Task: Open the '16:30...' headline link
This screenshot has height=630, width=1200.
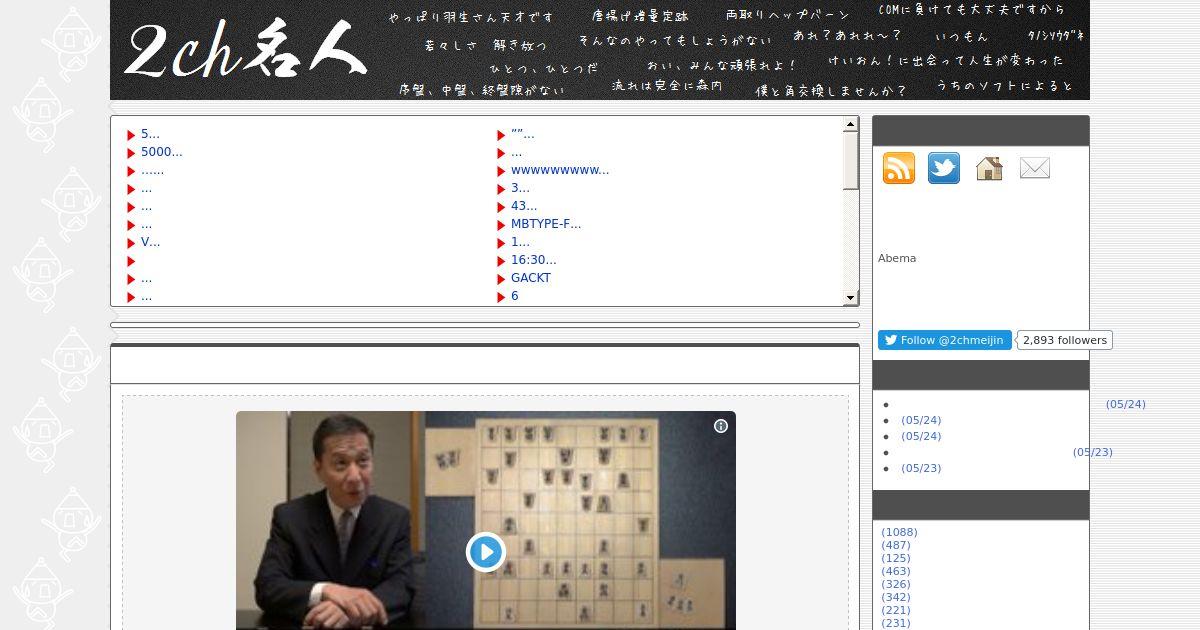Action: 534,260
